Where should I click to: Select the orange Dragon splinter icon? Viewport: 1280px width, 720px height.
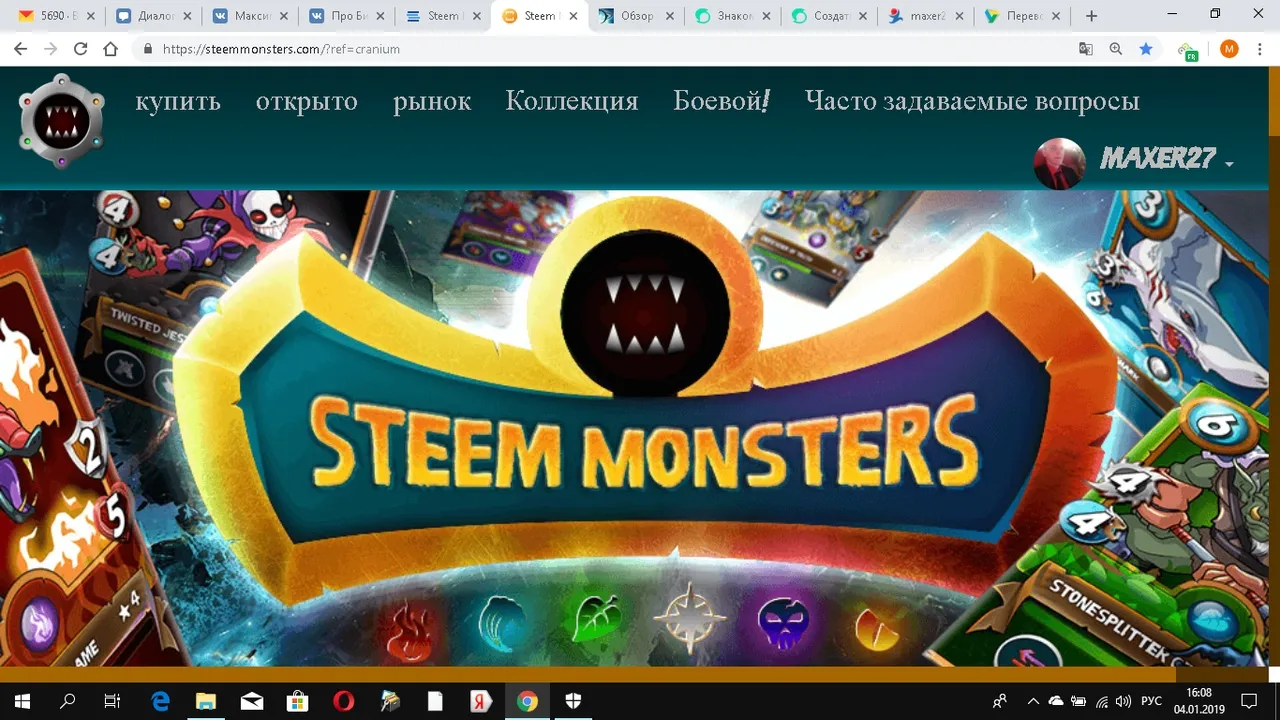[x=876, y=630]
